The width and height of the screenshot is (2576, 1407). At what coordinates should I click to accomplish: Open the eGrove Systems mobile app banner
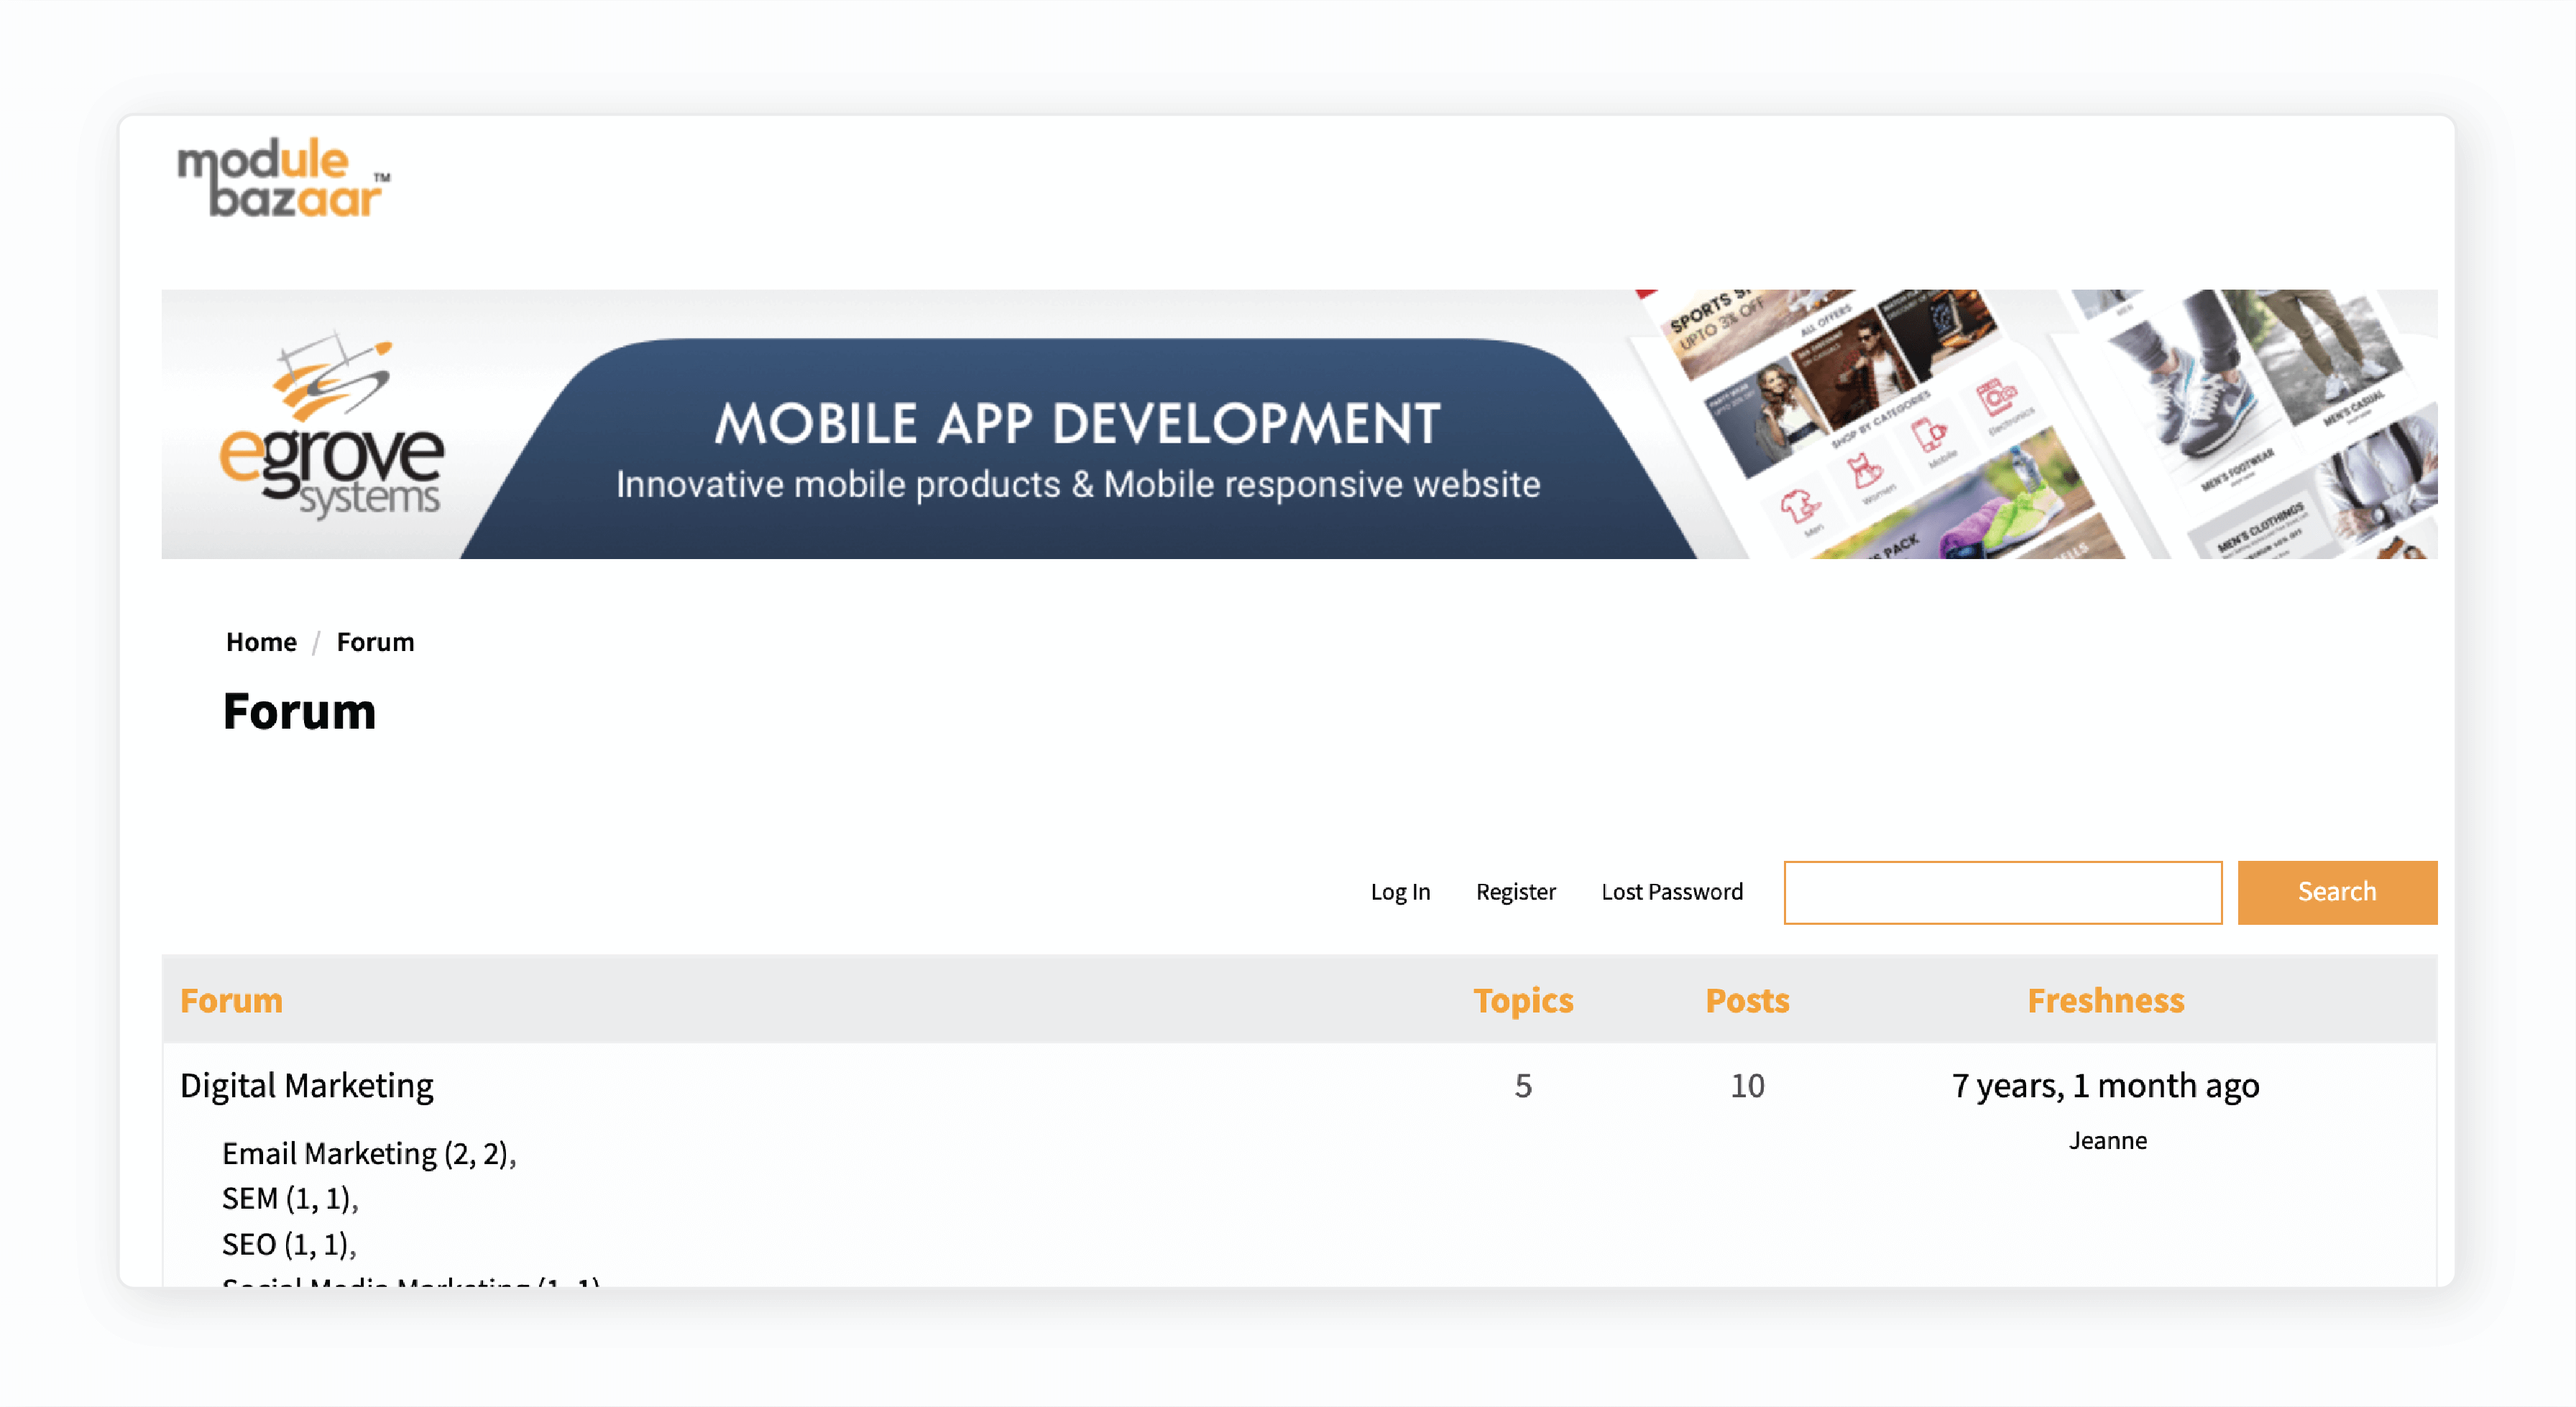(1299, 424)
